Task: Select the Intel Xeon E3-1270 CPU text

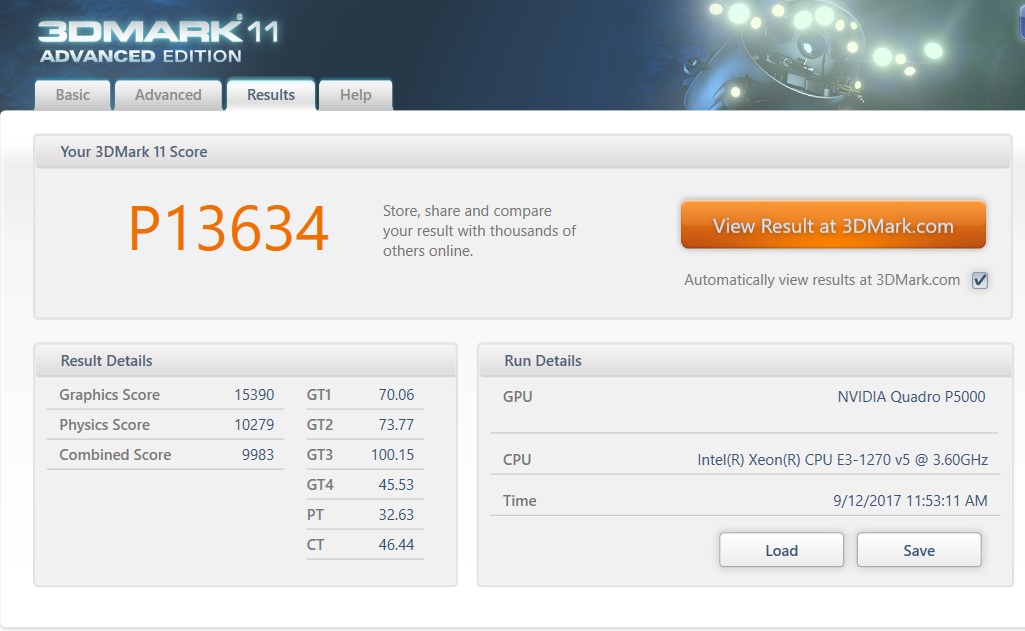Action: coord(842,460)
